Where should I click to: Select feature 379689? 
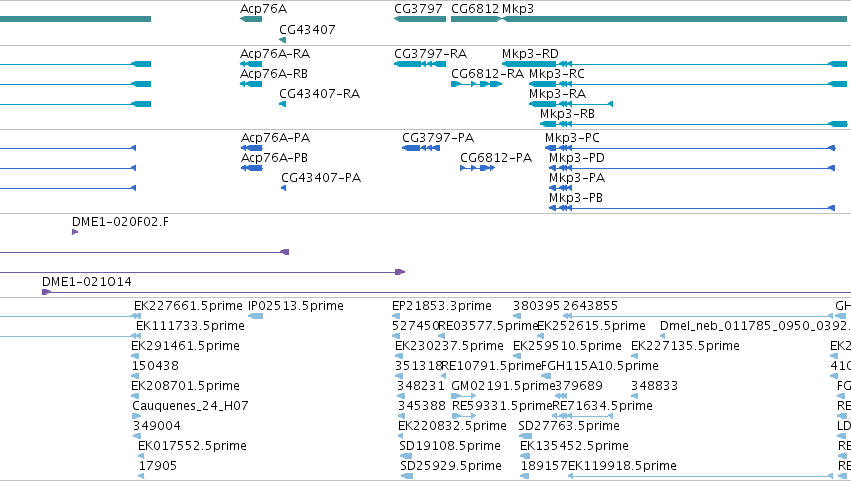point(561,396)
